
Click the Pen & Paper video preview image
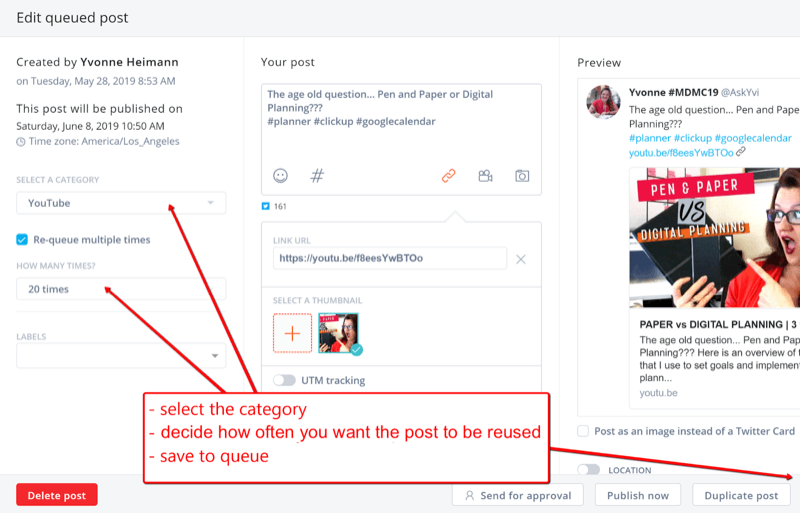coord(714,237)
